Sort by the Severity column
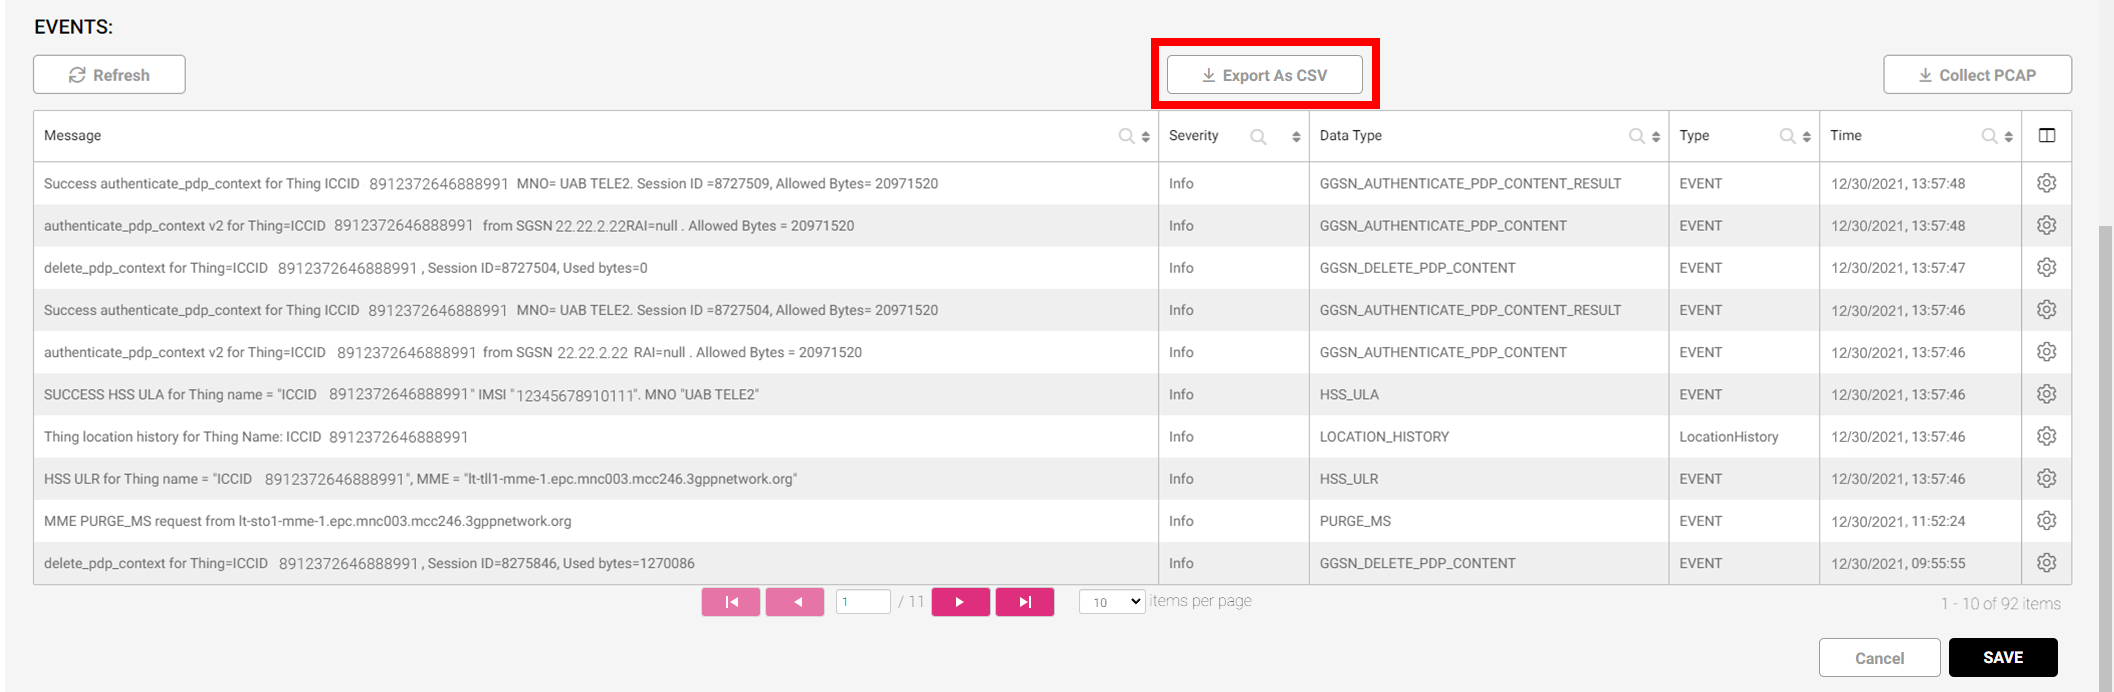2114x692 pixels. click(1296, 137)
